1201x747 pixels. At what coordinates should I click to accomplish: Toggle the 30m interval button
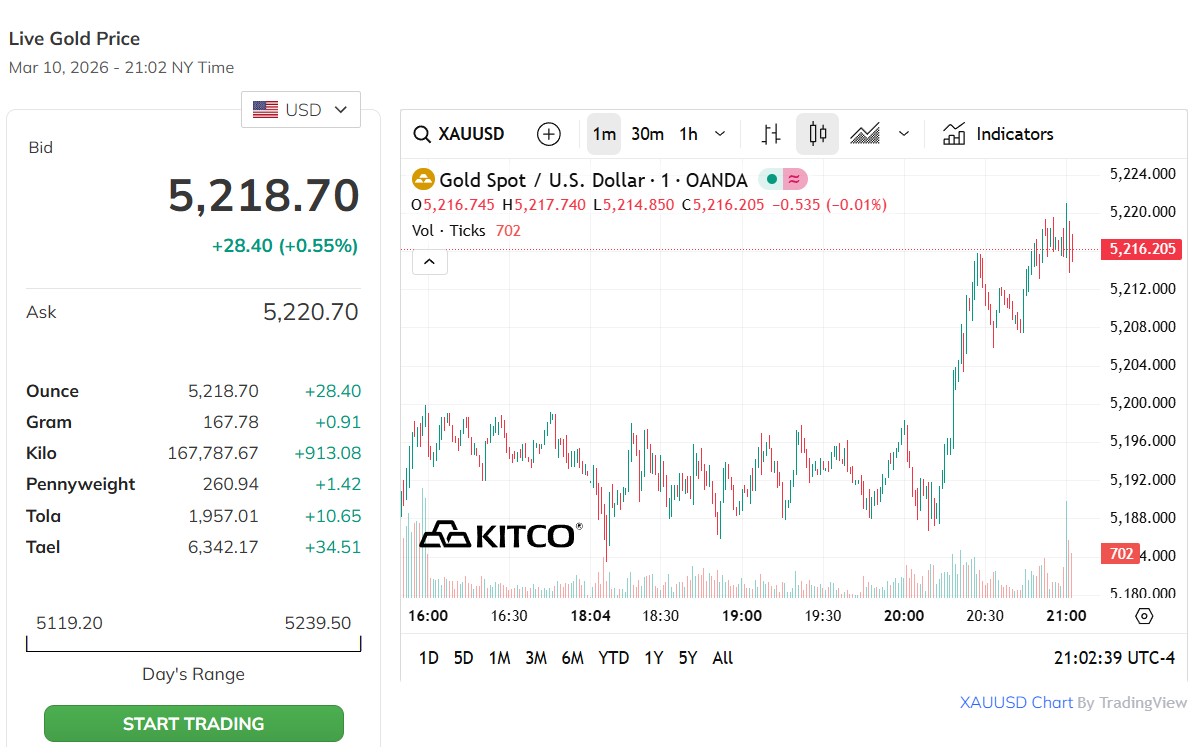pyautogui.click(x=647, y=134)
